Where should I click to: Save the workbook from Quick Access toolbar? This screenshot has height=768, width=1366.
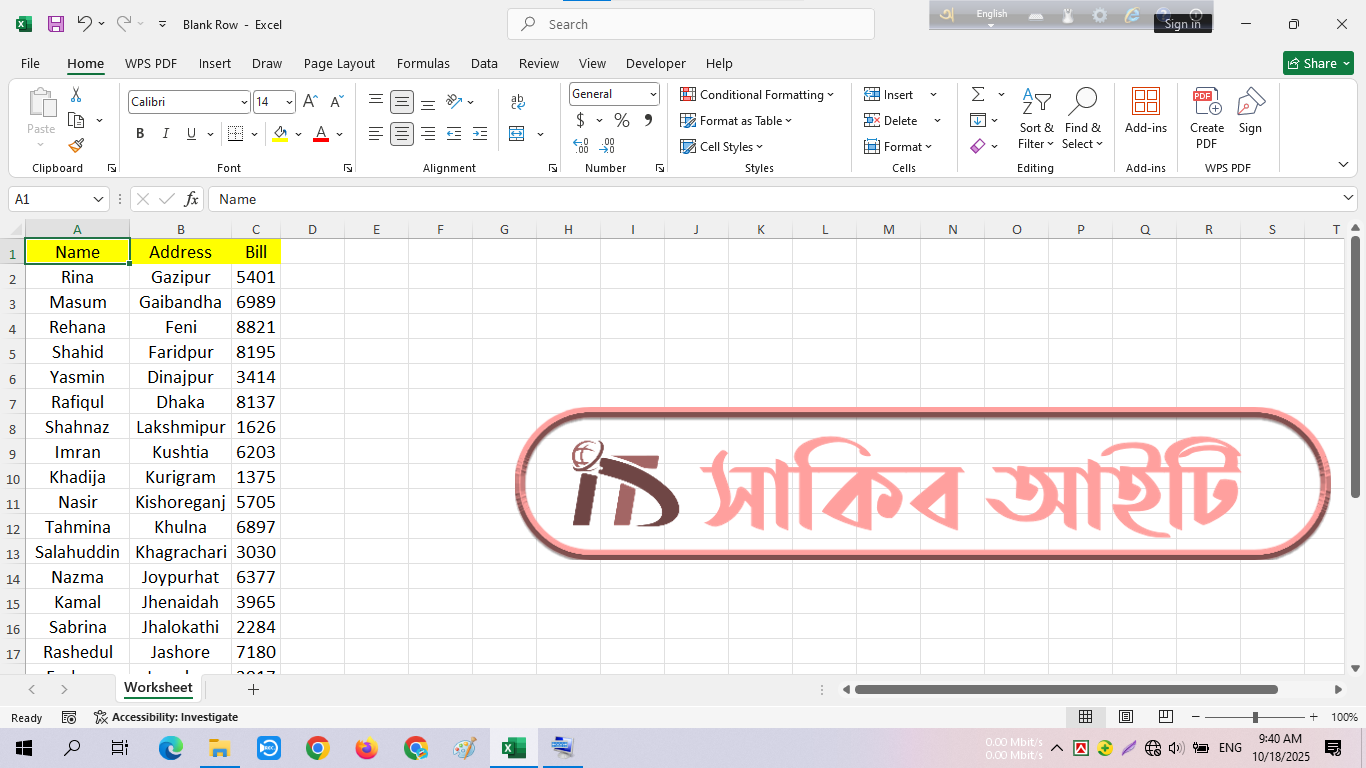pyautogui.click(x=56, y=24)
